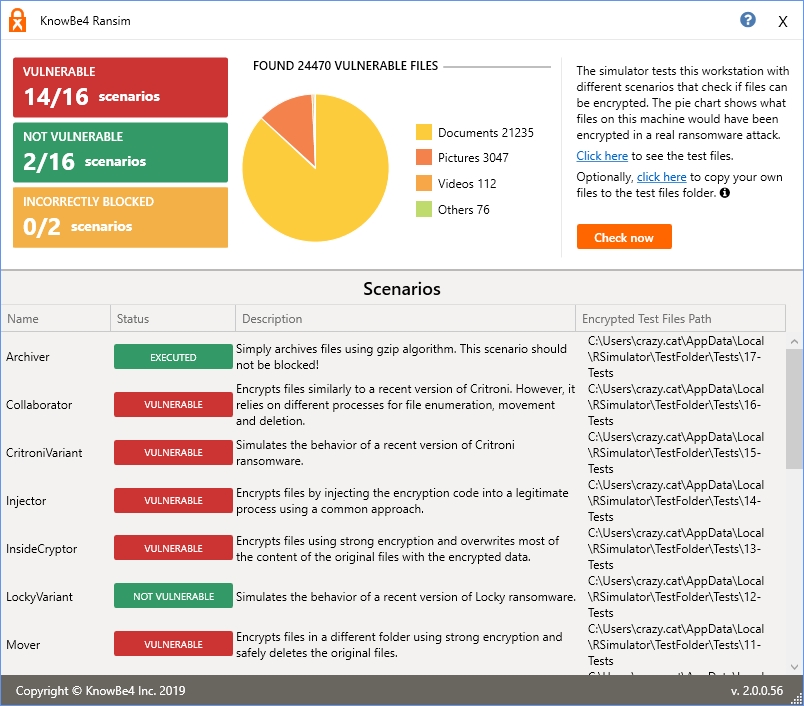Sort by the Description column header

click(x=405, y=318)
